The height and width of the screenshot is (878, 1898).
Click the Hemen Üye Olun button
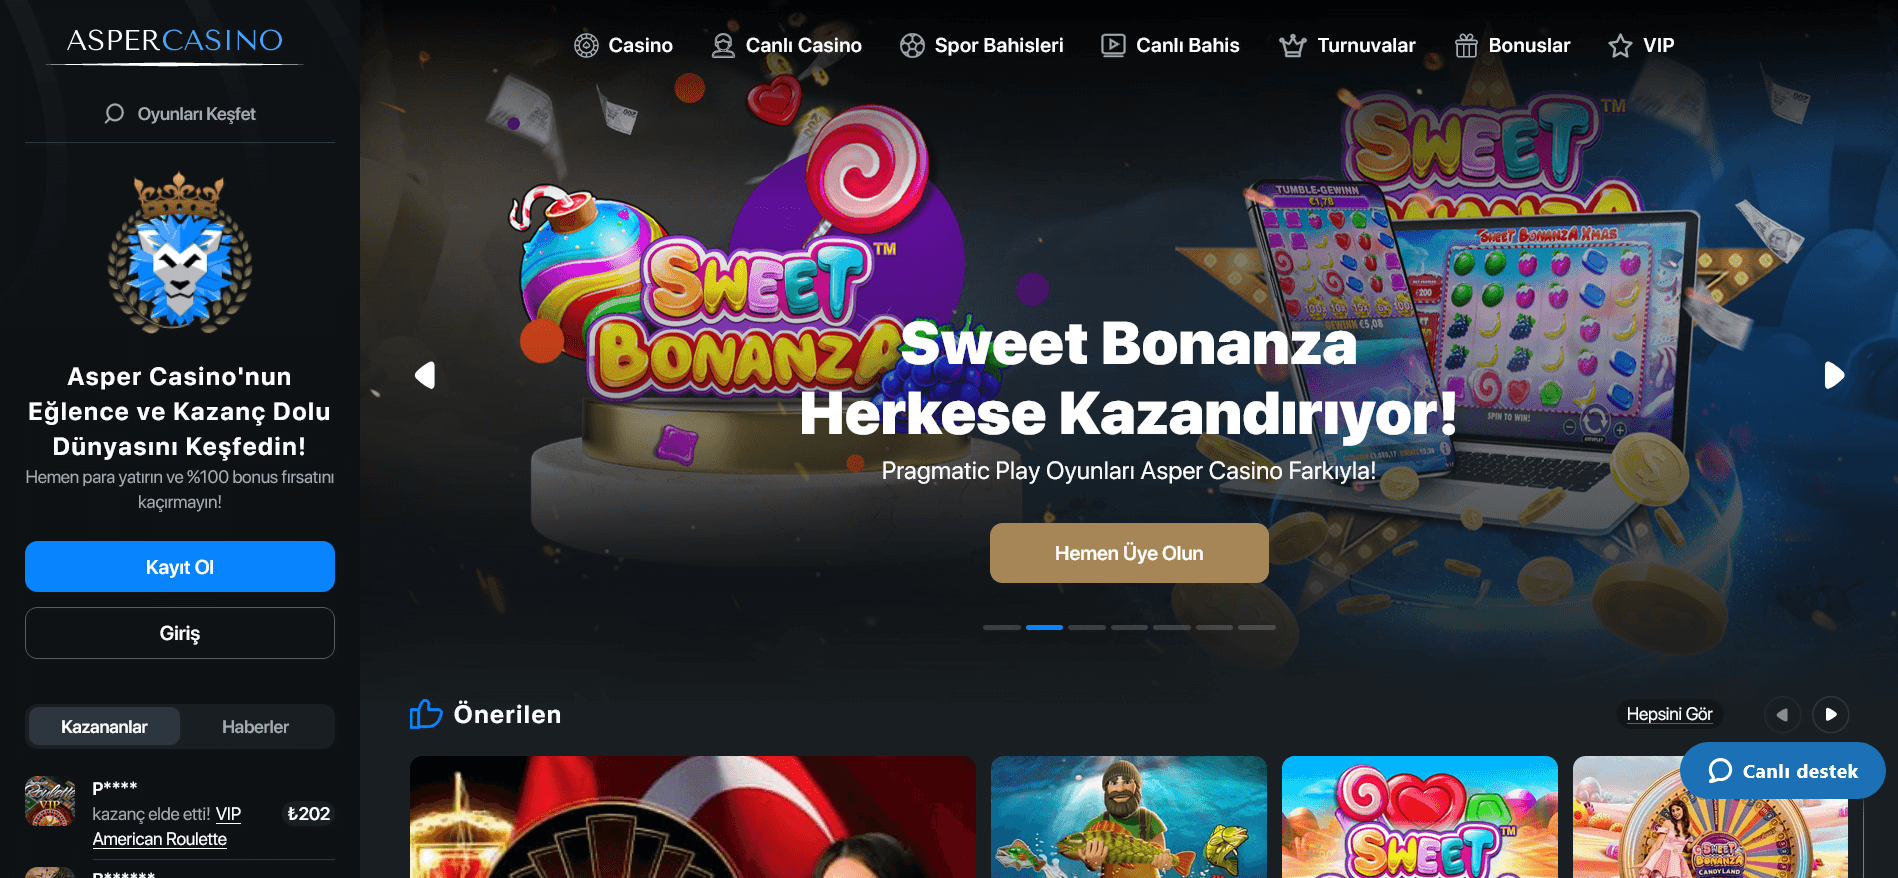[1129, 553]
